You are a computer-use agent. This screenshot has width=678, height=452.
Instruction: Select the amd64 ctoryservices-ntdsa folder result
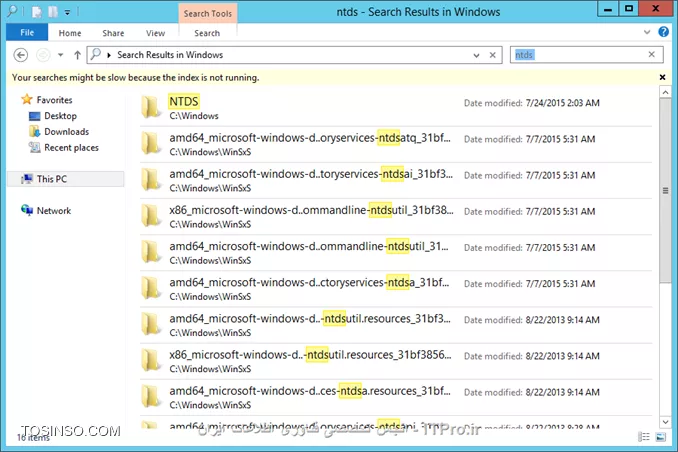(396, 289)
